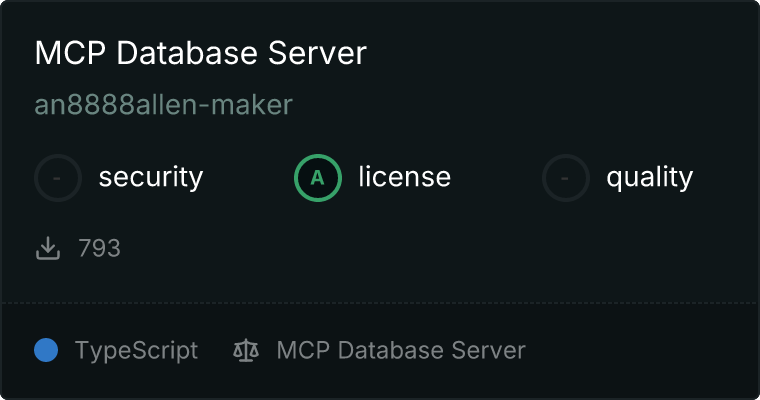Click the security grade dash badge
760x400 pixels.
point(58,178)
